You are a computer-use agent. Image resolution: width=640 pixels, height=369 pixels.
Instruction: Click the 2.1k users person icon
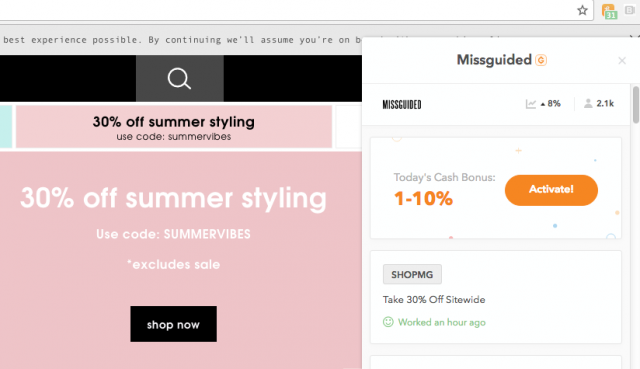point(588,103)
